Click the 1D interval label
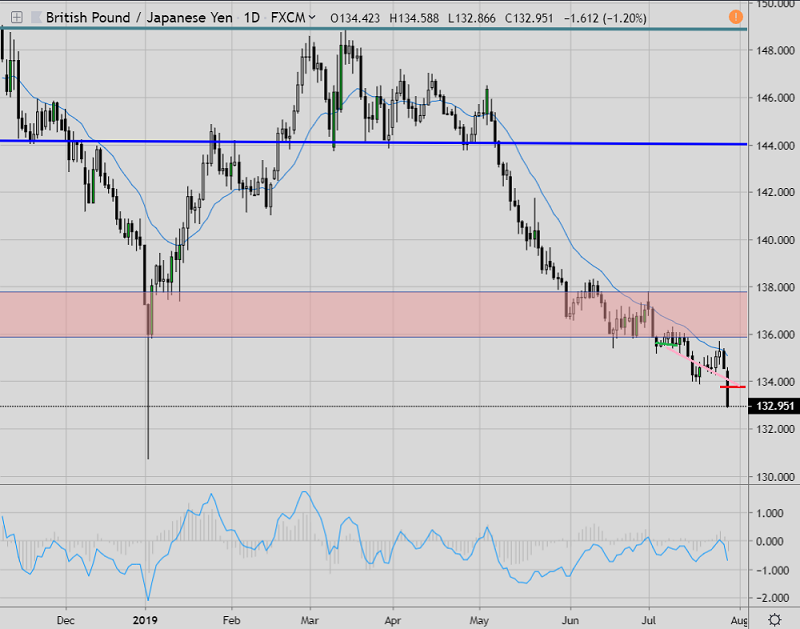Screen dimensions: 800x629 point(252,18)
